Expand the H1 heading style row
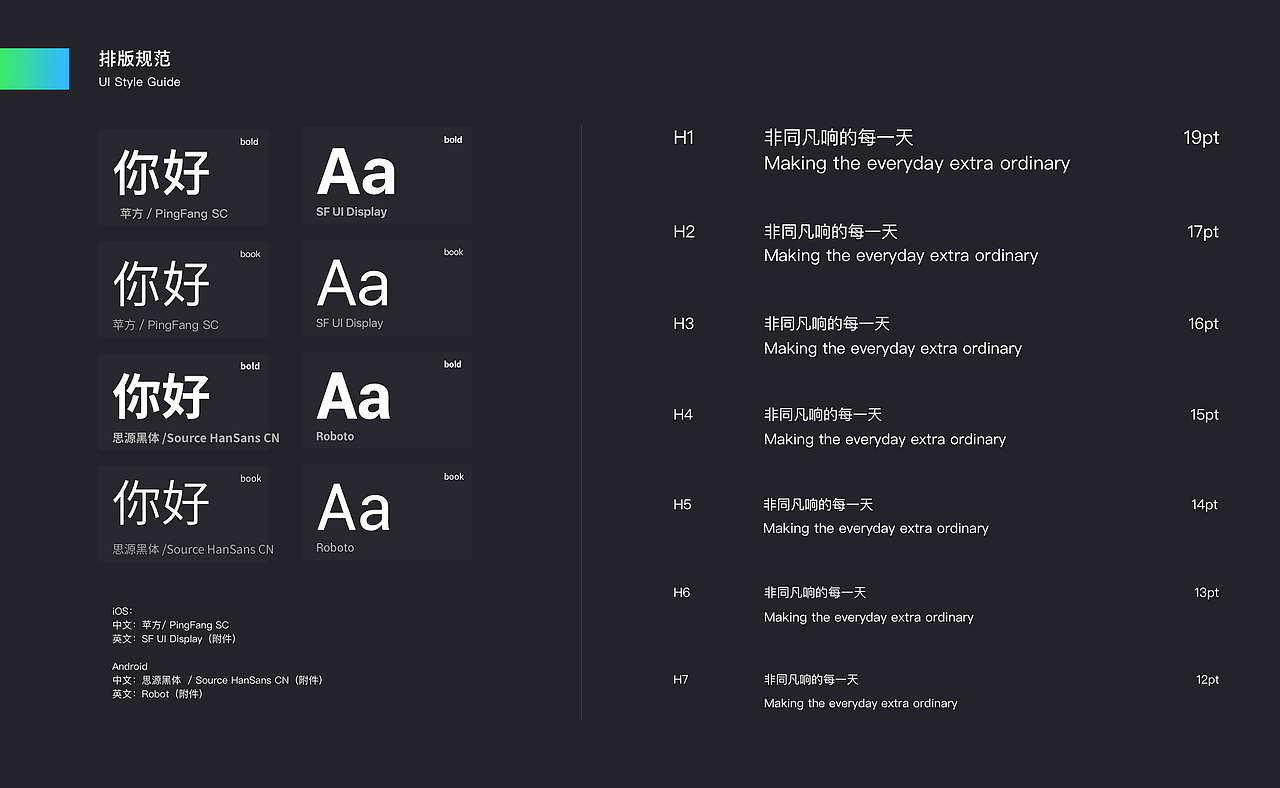The image size is (1280, 788). (x=683, y=138)
